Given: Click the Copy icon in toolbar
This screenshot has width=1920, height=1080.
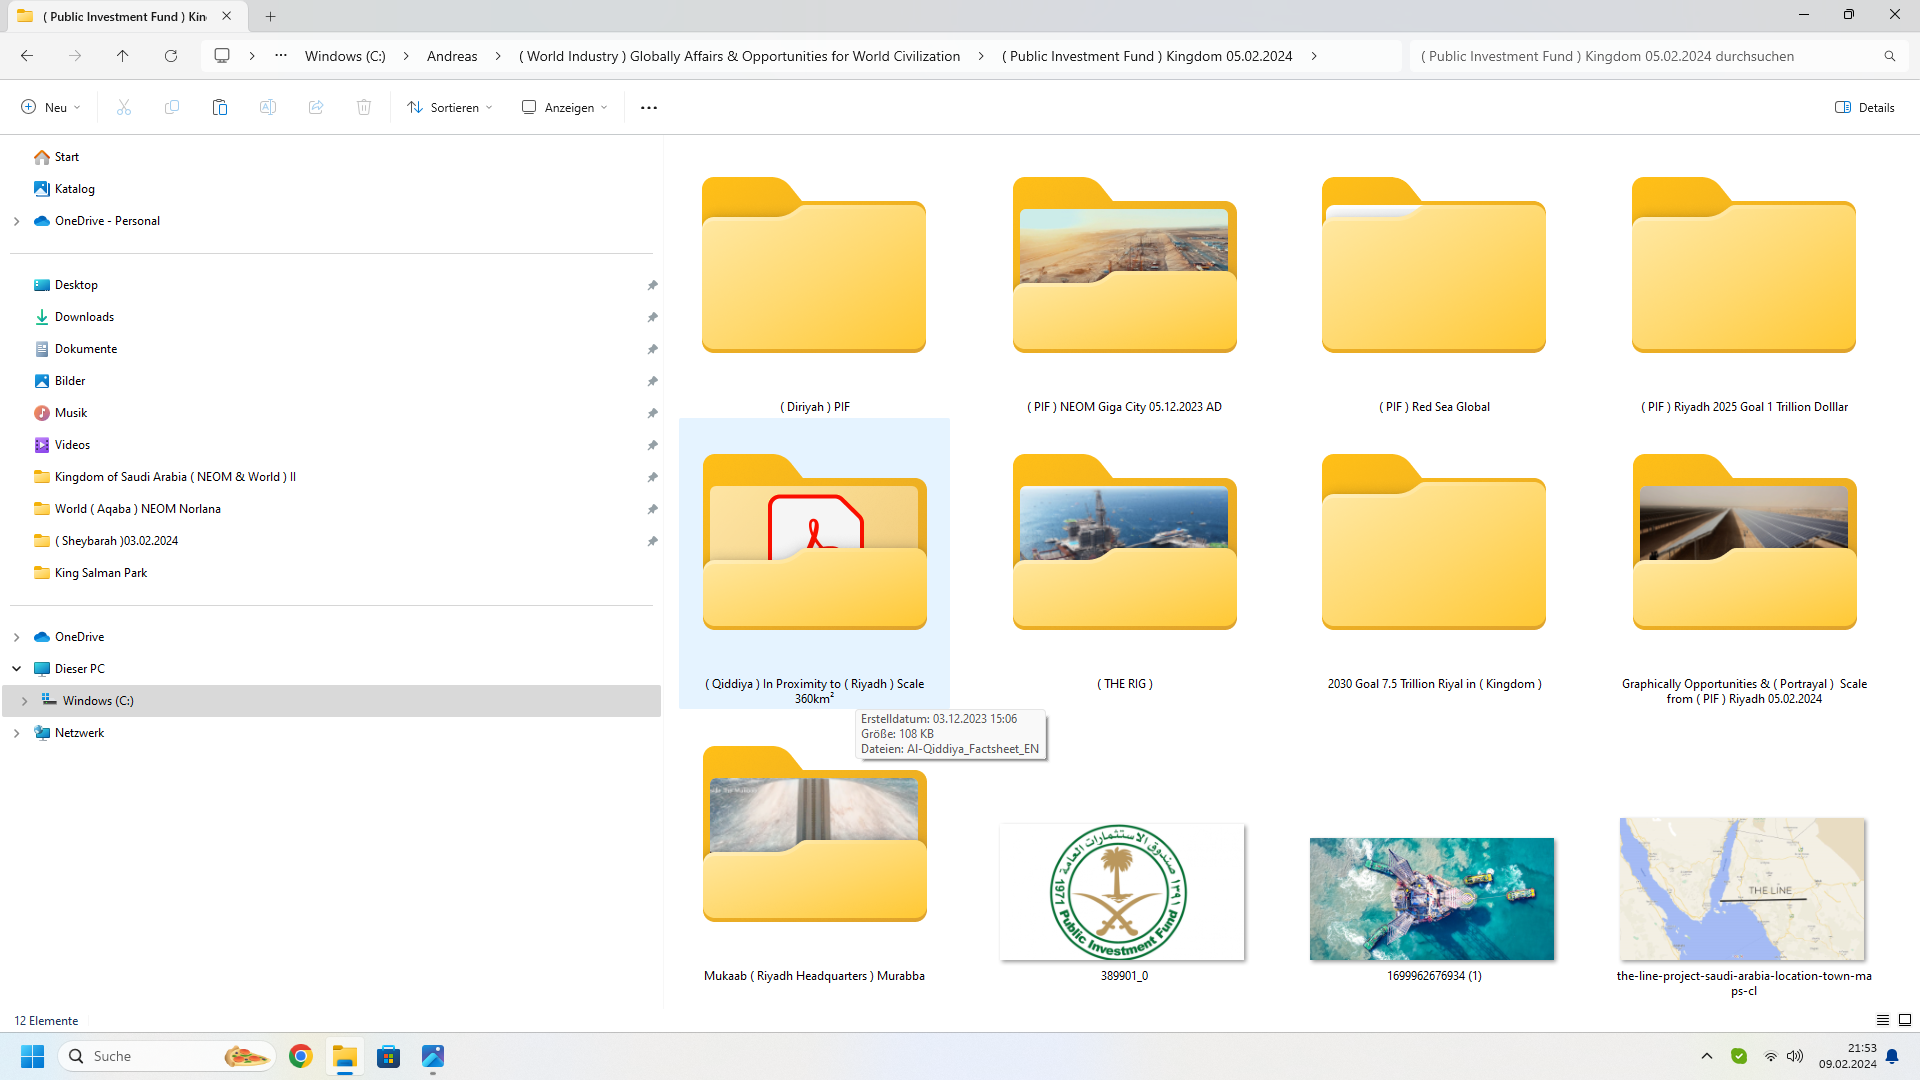Looking at the screenshot, I should tap(172, 107).
